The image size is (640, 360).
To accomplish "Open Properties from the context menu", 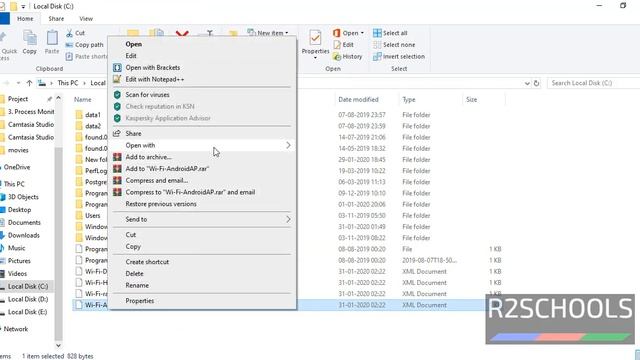I will pyautogui.click(x=203, y=301).
